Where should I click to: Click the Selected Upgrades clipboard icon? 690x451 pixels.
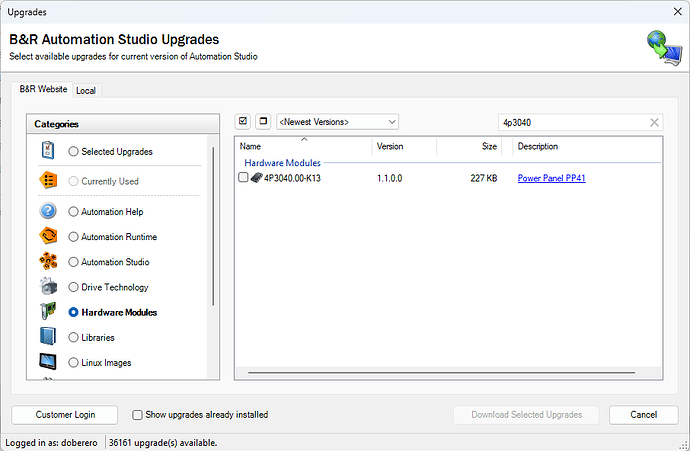point(48,150)
